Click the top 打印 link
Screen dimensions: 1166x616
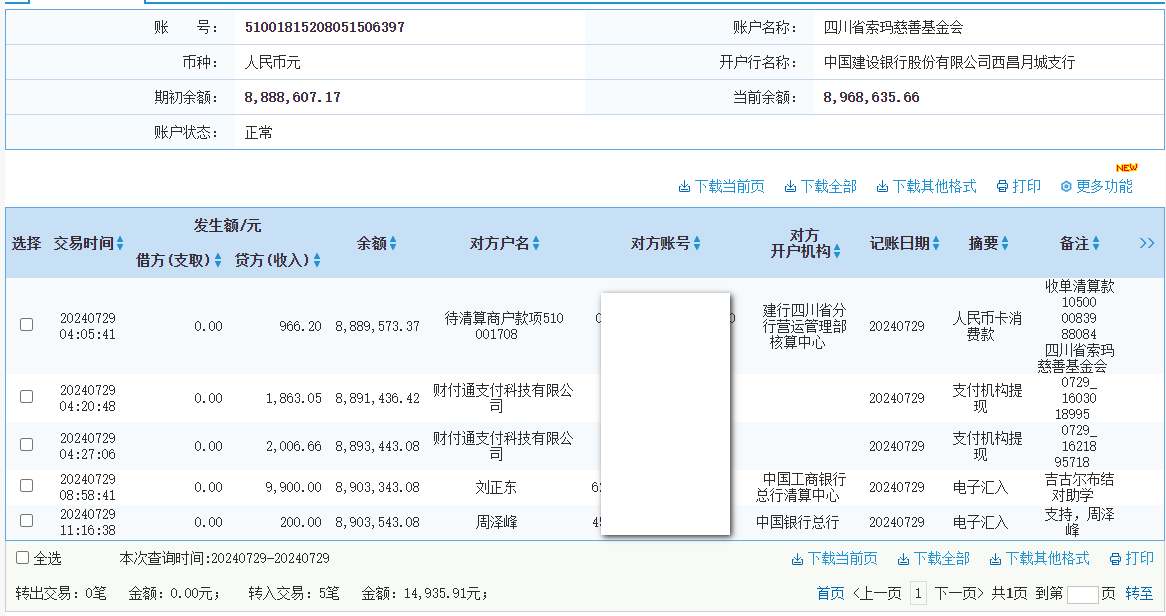tap(1027, 187)
